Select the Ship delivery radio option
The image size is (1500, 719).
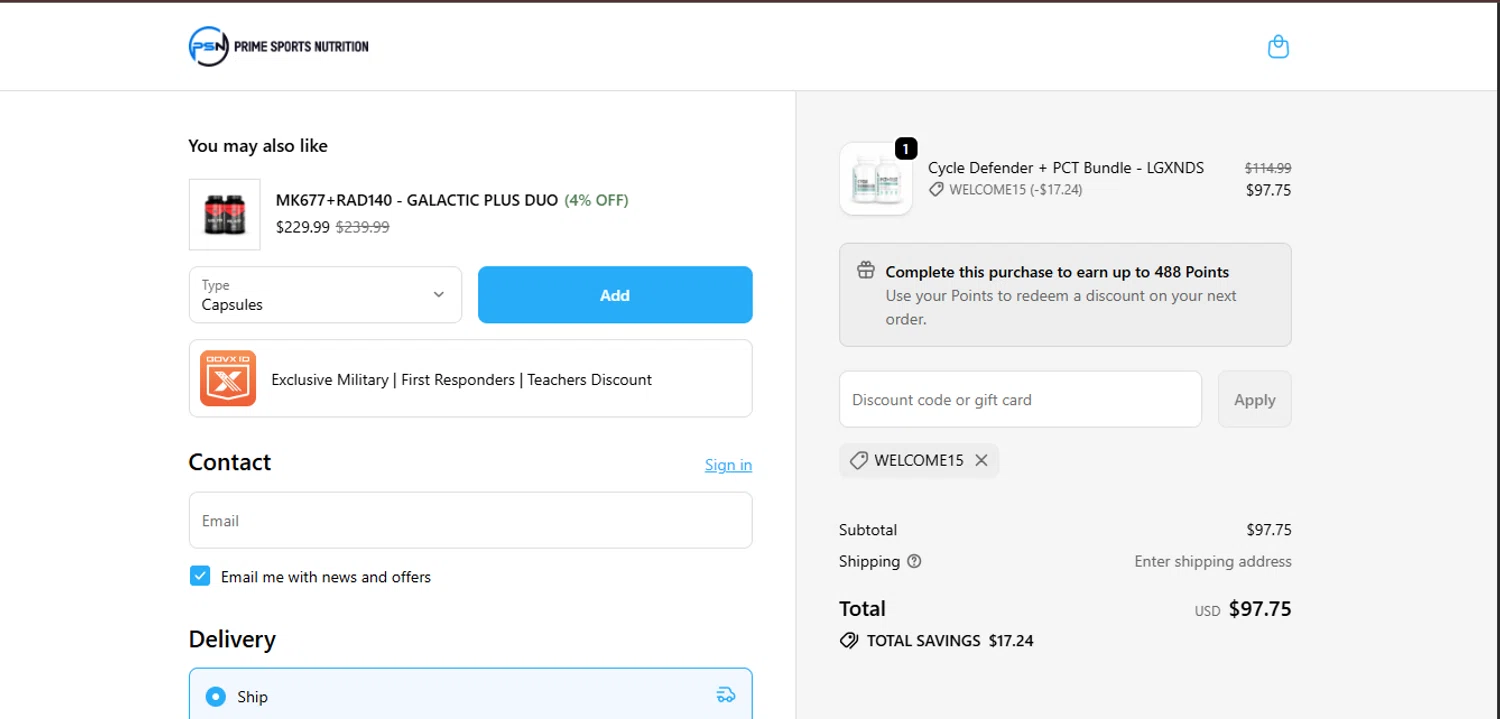coord(215,696)
